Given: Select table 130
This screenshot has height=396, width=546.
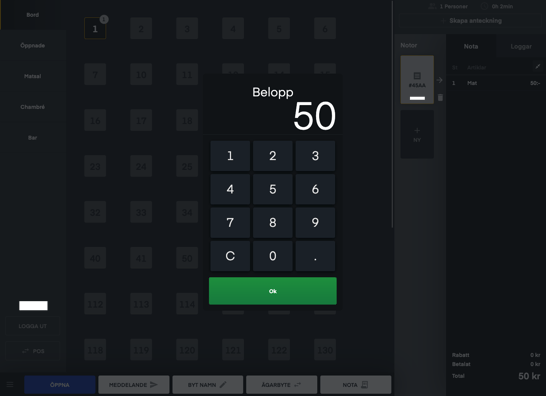Looking at the screenshot, I should (x=325, y=350).
